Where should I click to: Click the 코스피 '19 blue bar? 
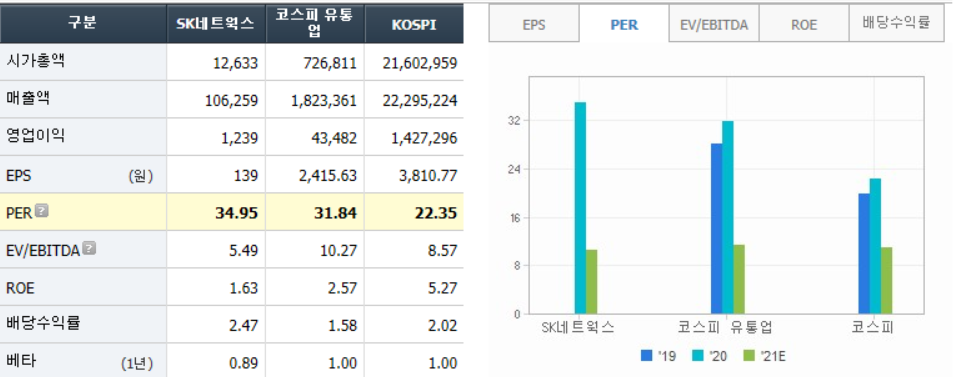point(864,254)
